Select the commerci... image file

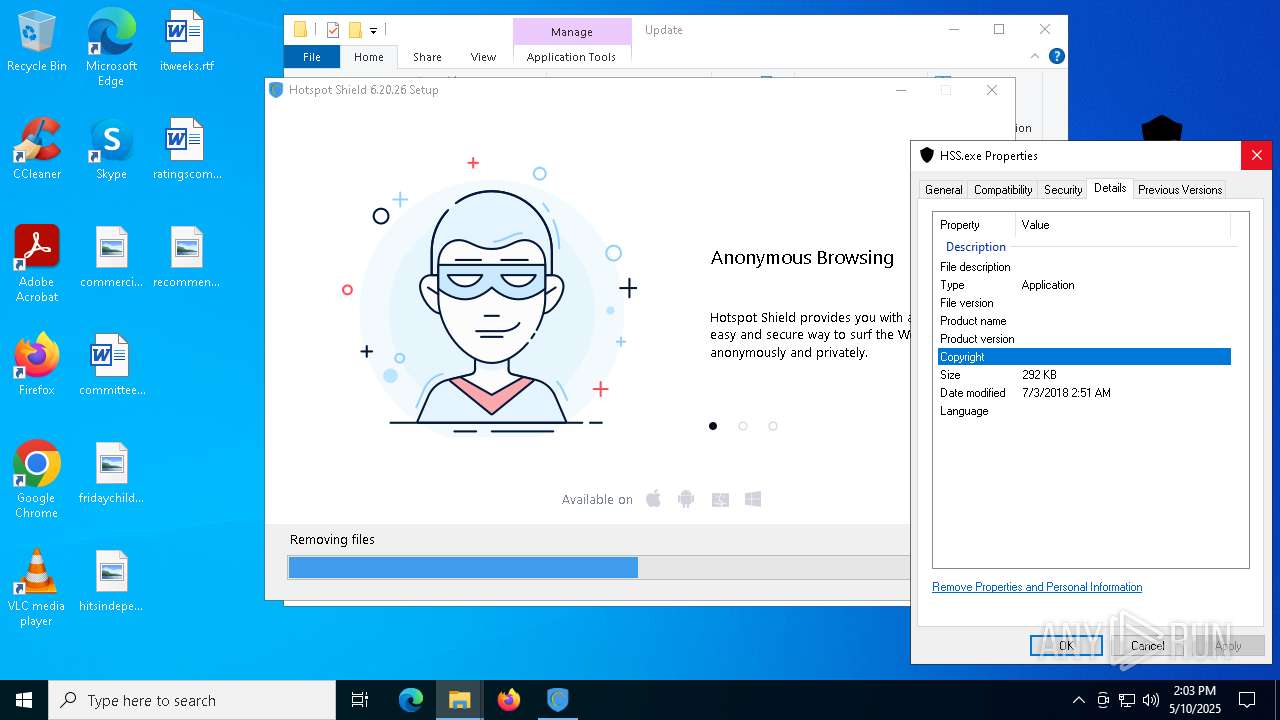tap(111, 258)
